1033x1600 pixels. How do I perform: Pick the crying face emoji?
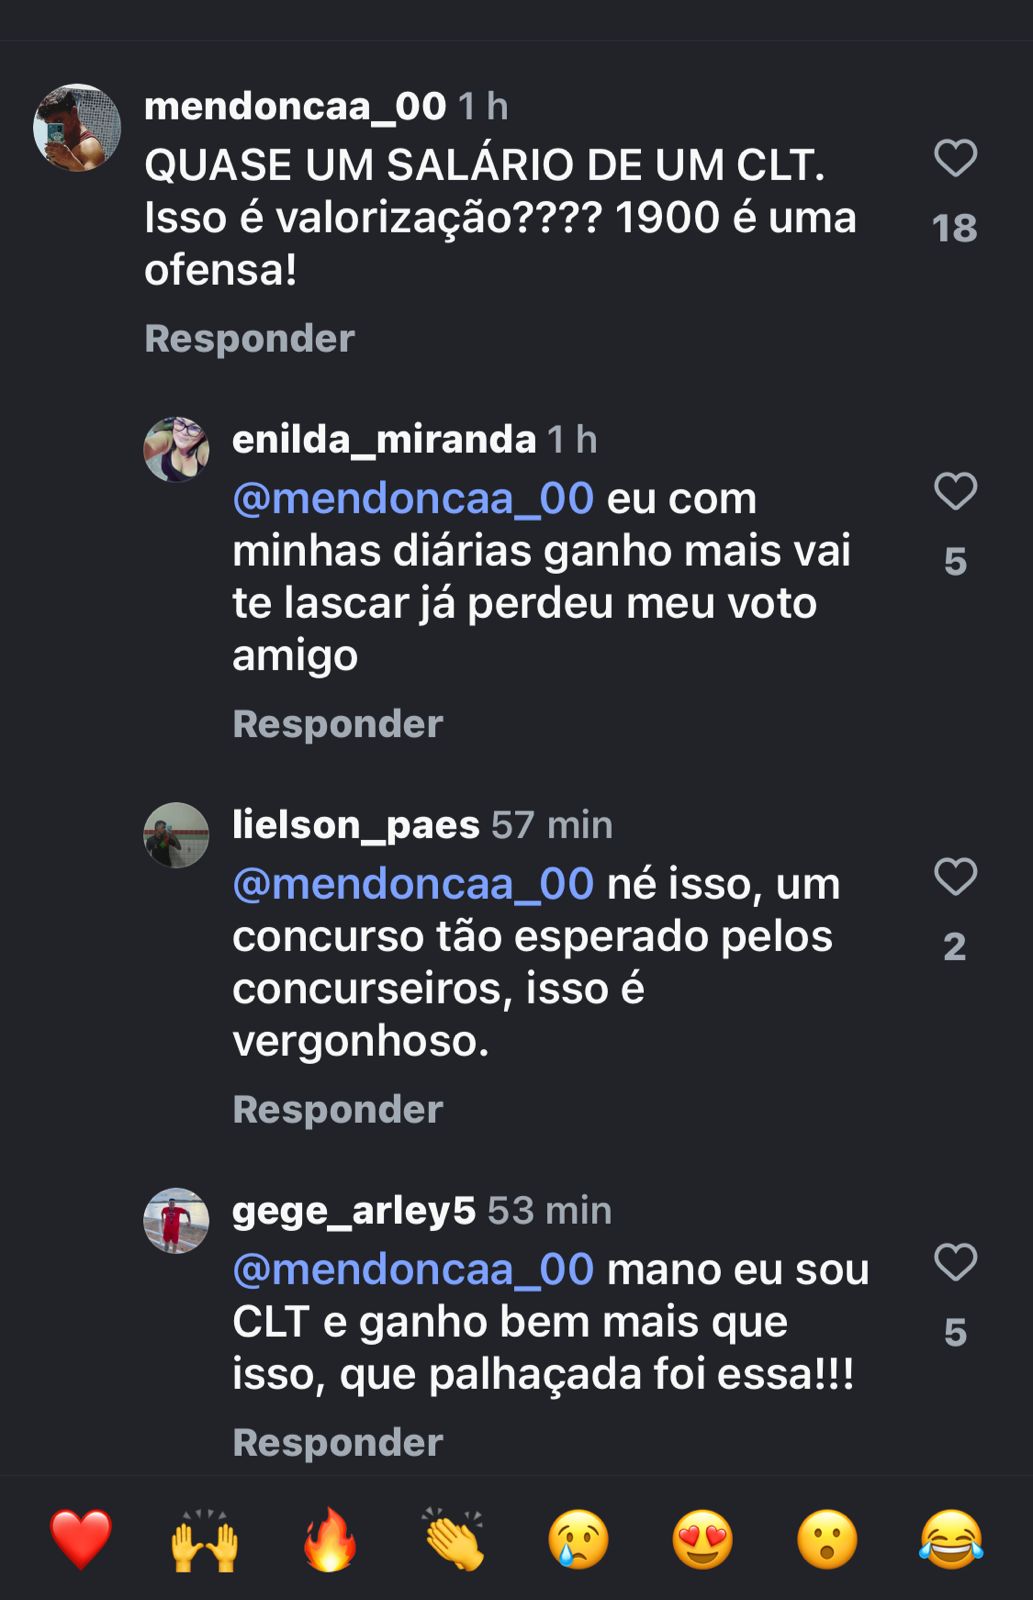pos(578,1539)
